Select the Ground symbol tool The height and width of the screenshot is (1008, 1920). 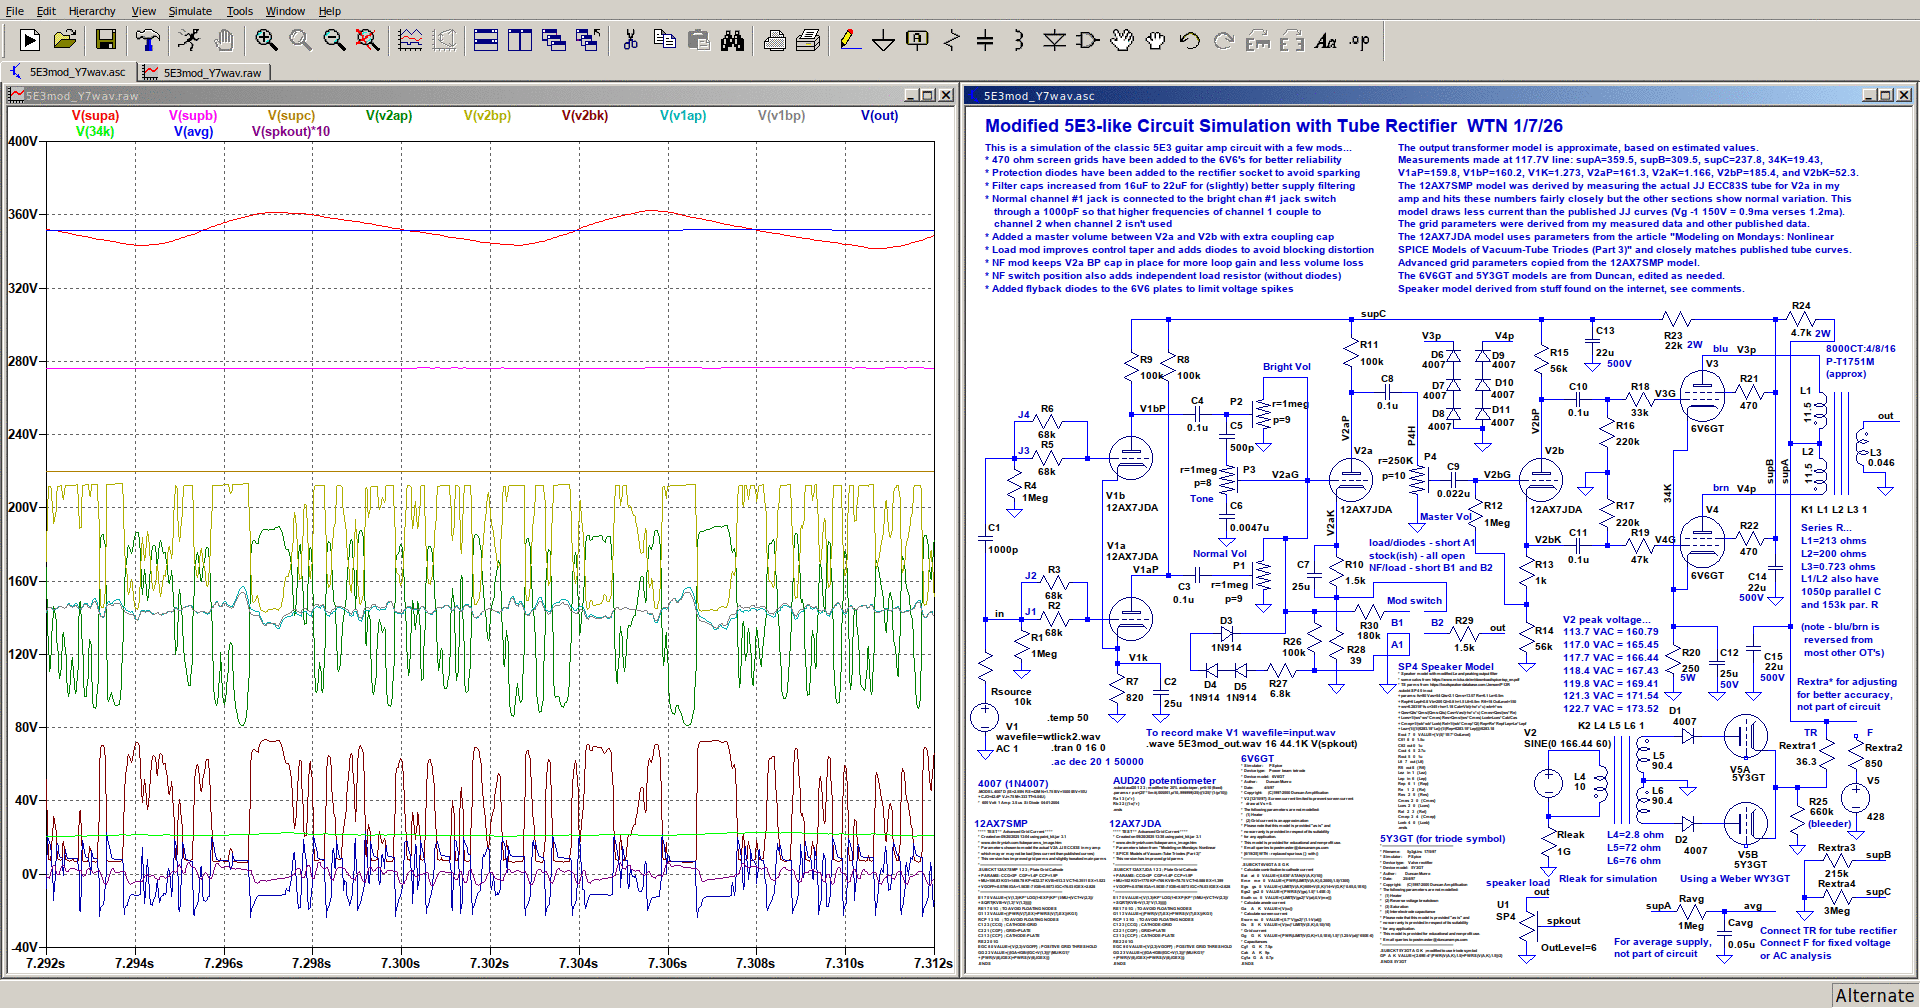(883, 40)
